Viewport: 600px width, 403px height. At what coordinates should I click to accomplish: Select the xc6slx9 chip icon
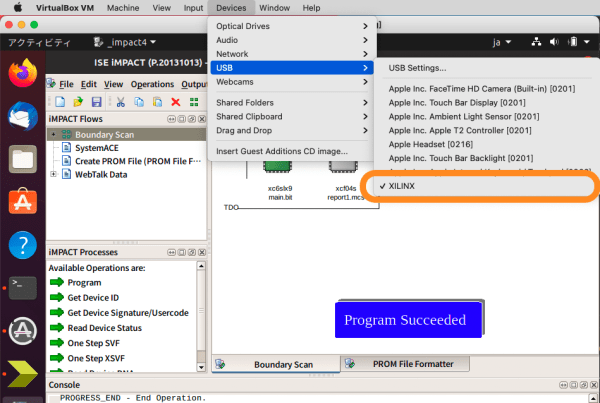pos(277,166)
